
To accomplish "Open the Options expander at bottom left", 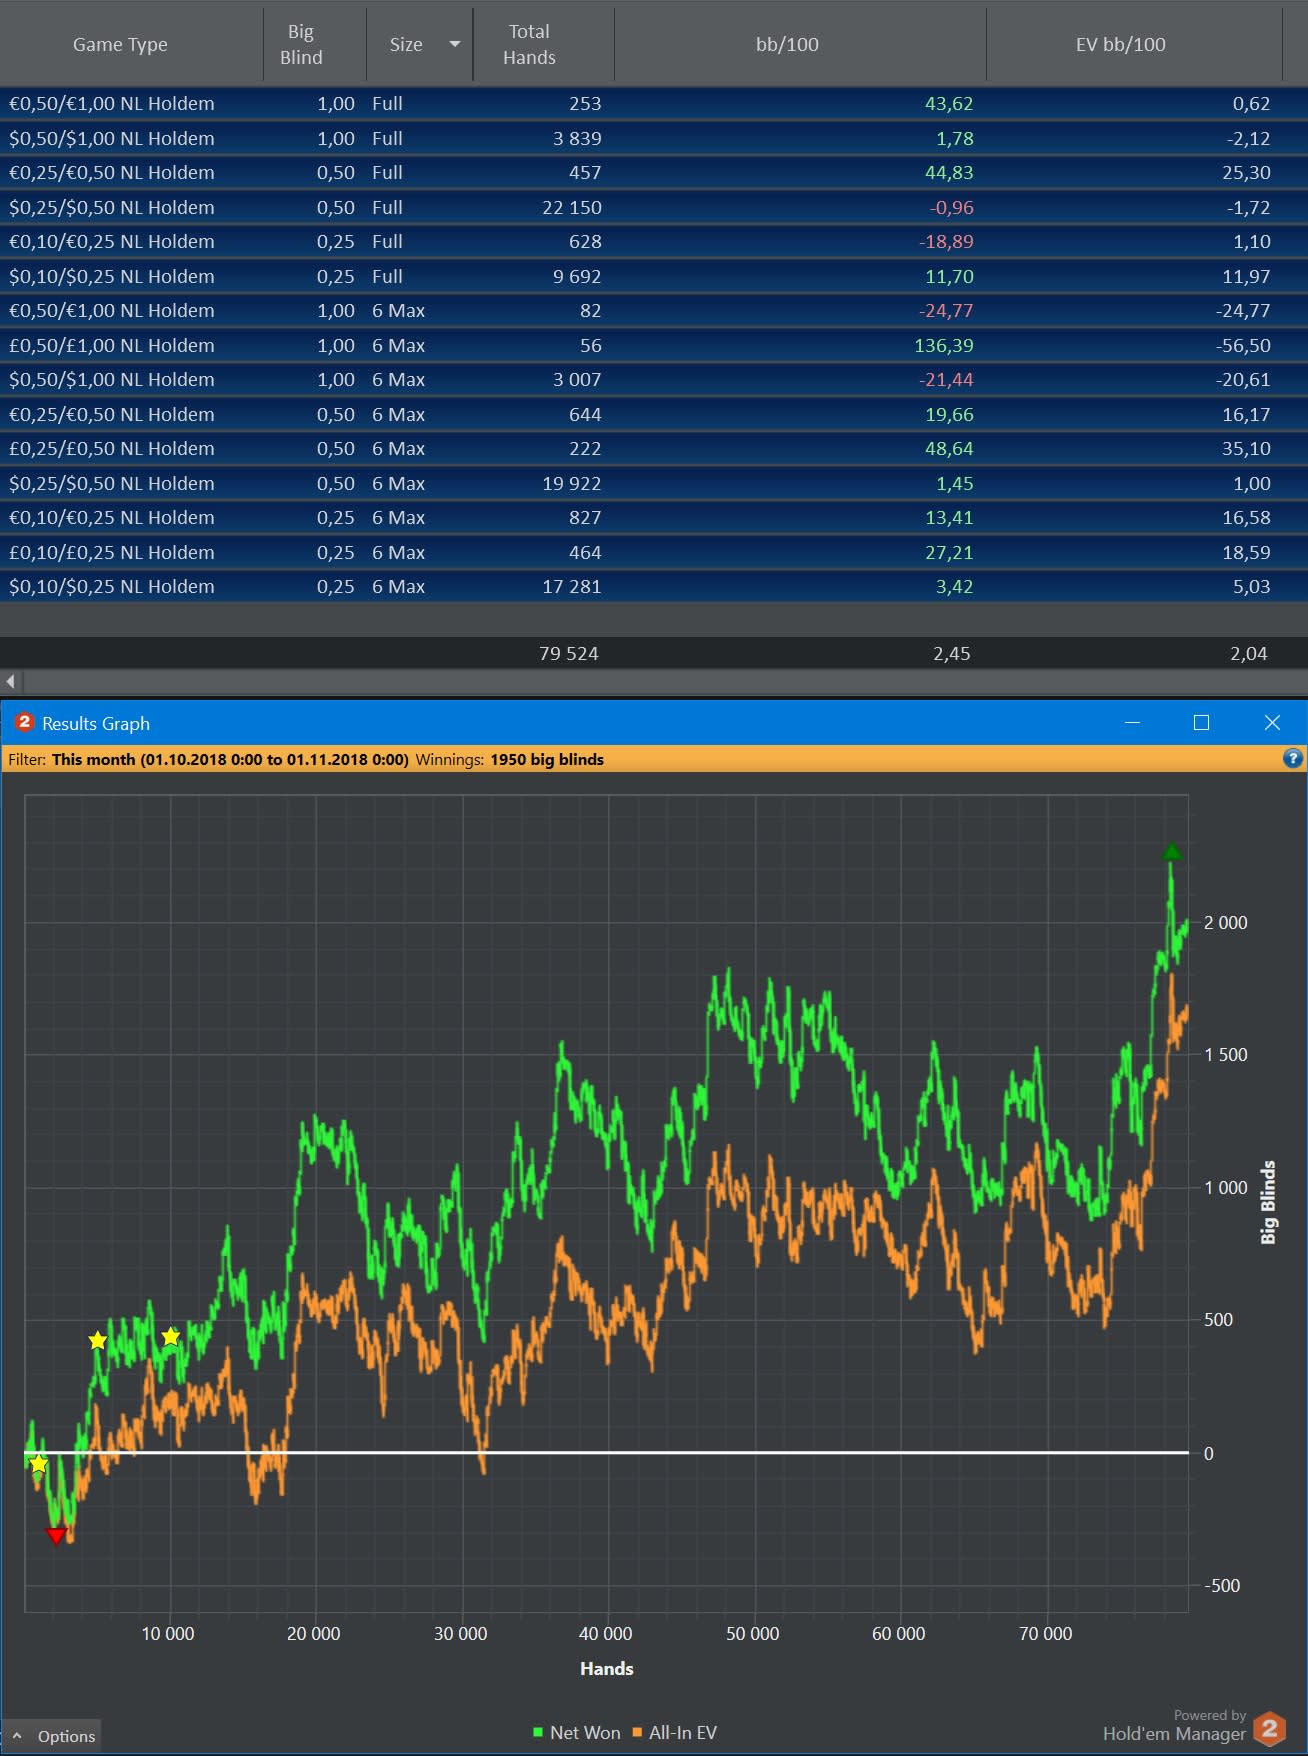I will [x=53, y=1736].
